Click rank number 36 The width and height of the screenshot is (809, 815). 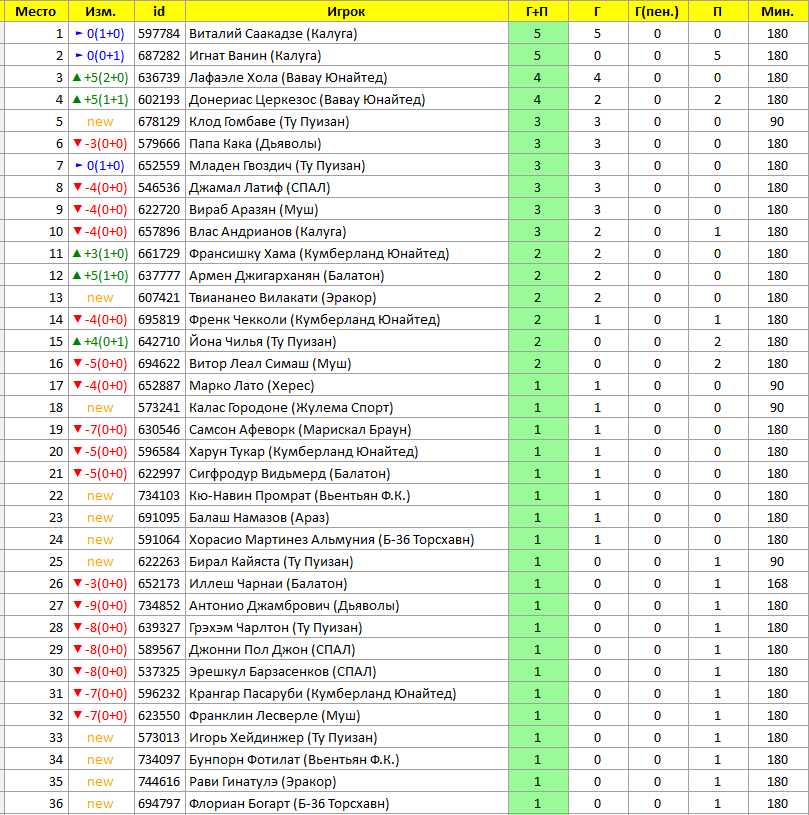click(56, 804)
